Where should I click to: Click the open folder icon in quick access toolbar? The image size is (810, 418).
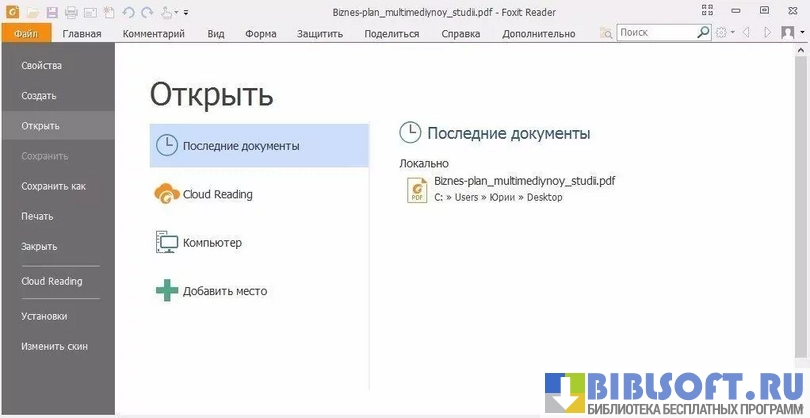point(33,12)
